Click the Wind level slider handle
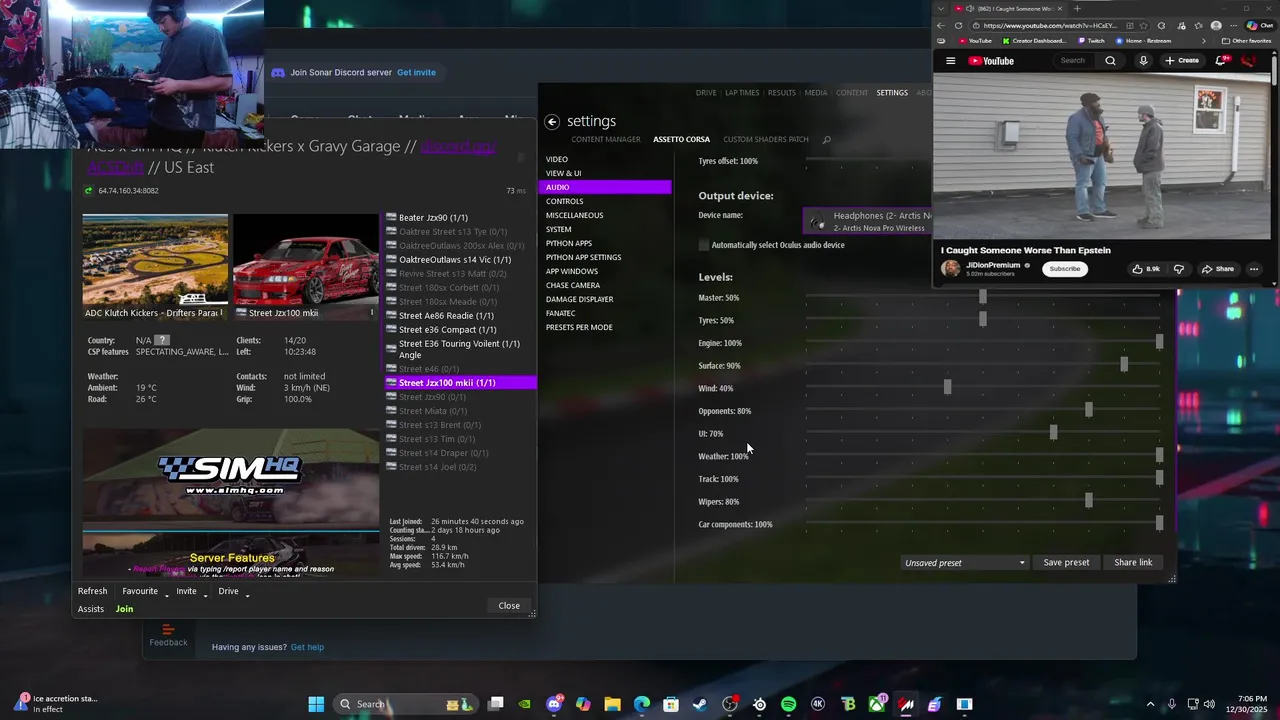This screenshot has height=720, width=1280. [947, 387]
